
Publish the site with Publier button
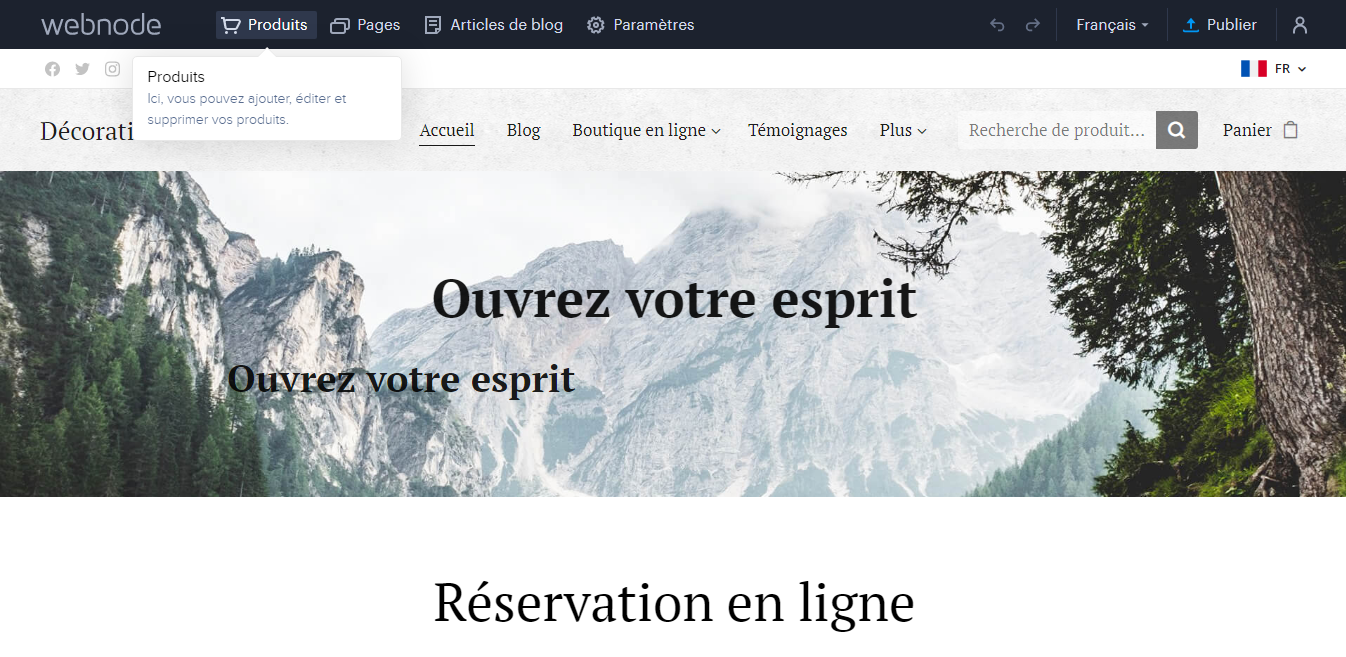tap(1219, 25)
